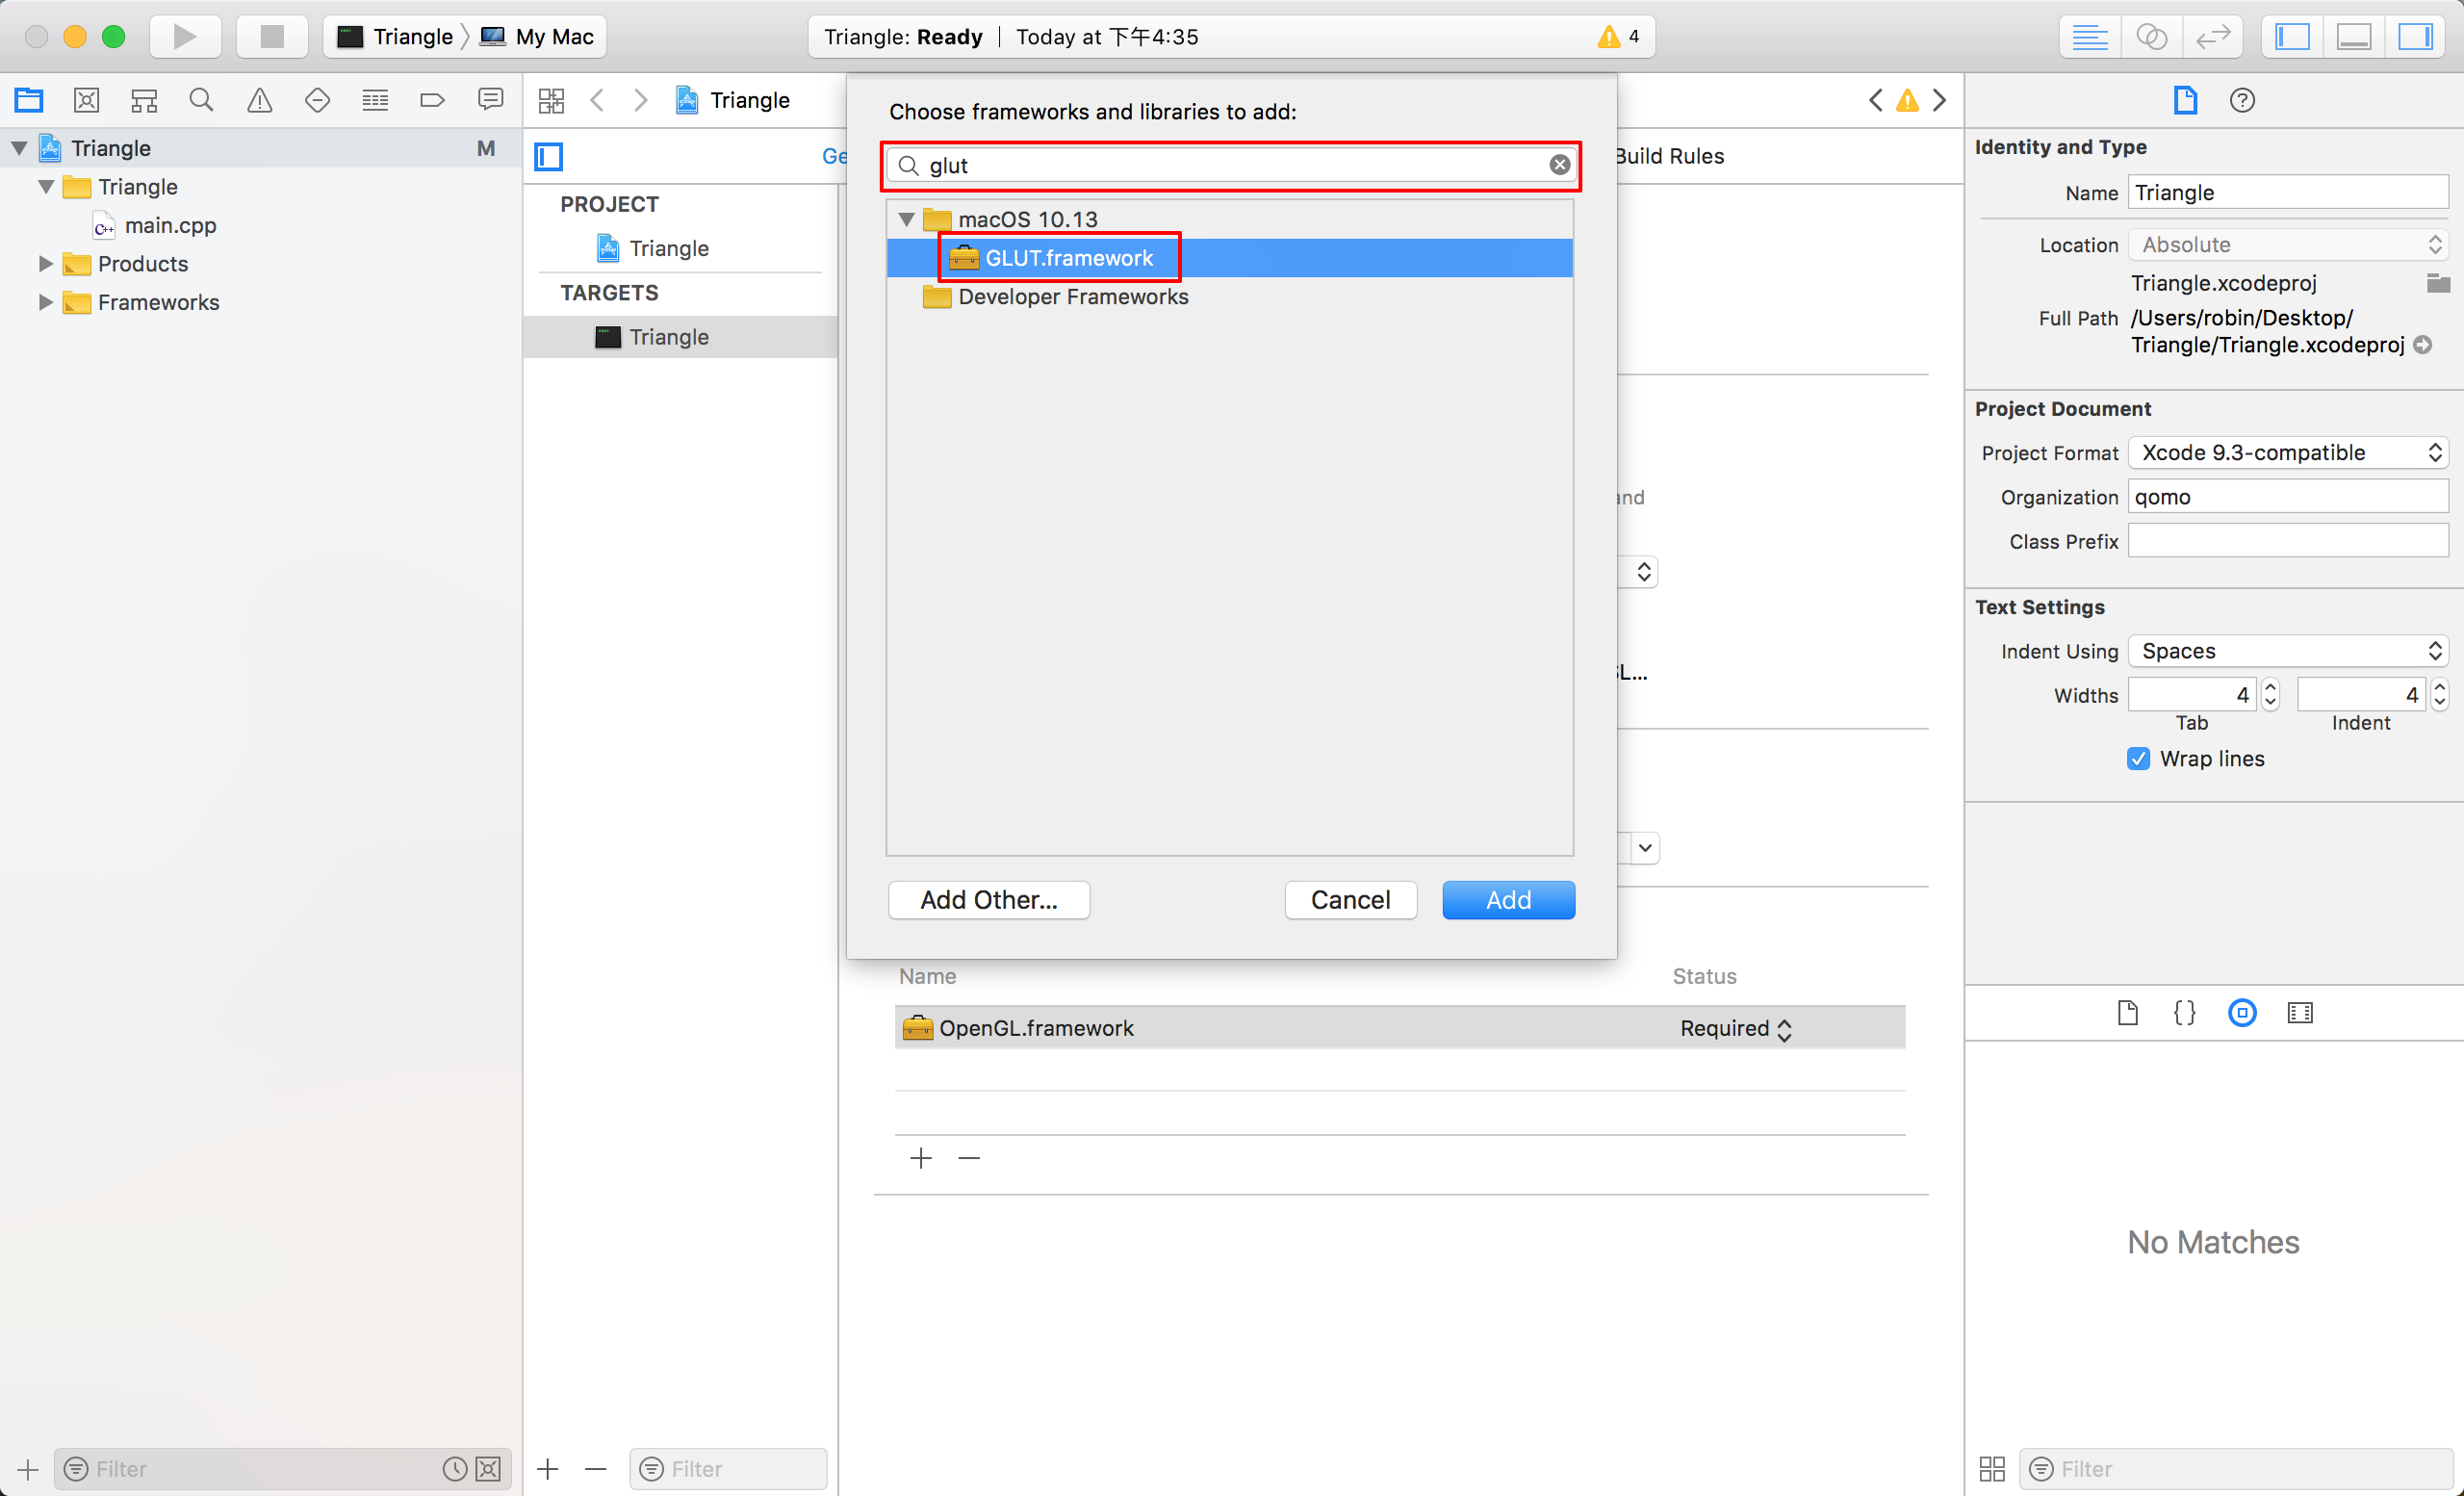The width and height of the screenshot is (2464, 1496).
Task: Select GLUT.framework in the list
Action: (x=1229, y=258)
